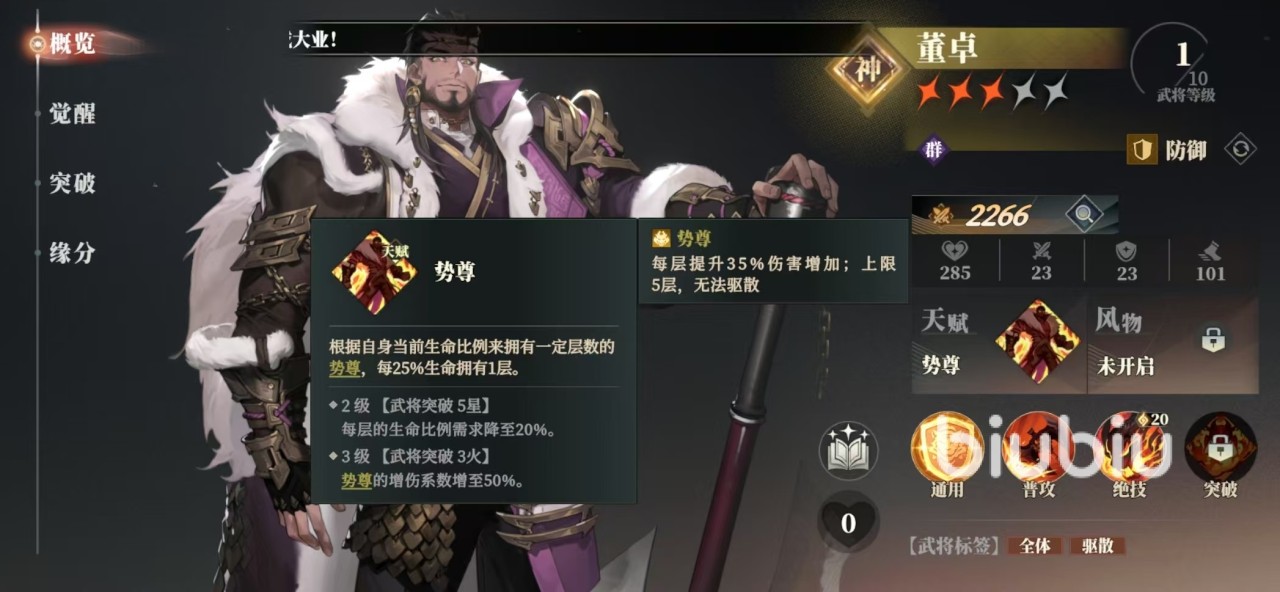Select the 概览 tab

[73, 44]
